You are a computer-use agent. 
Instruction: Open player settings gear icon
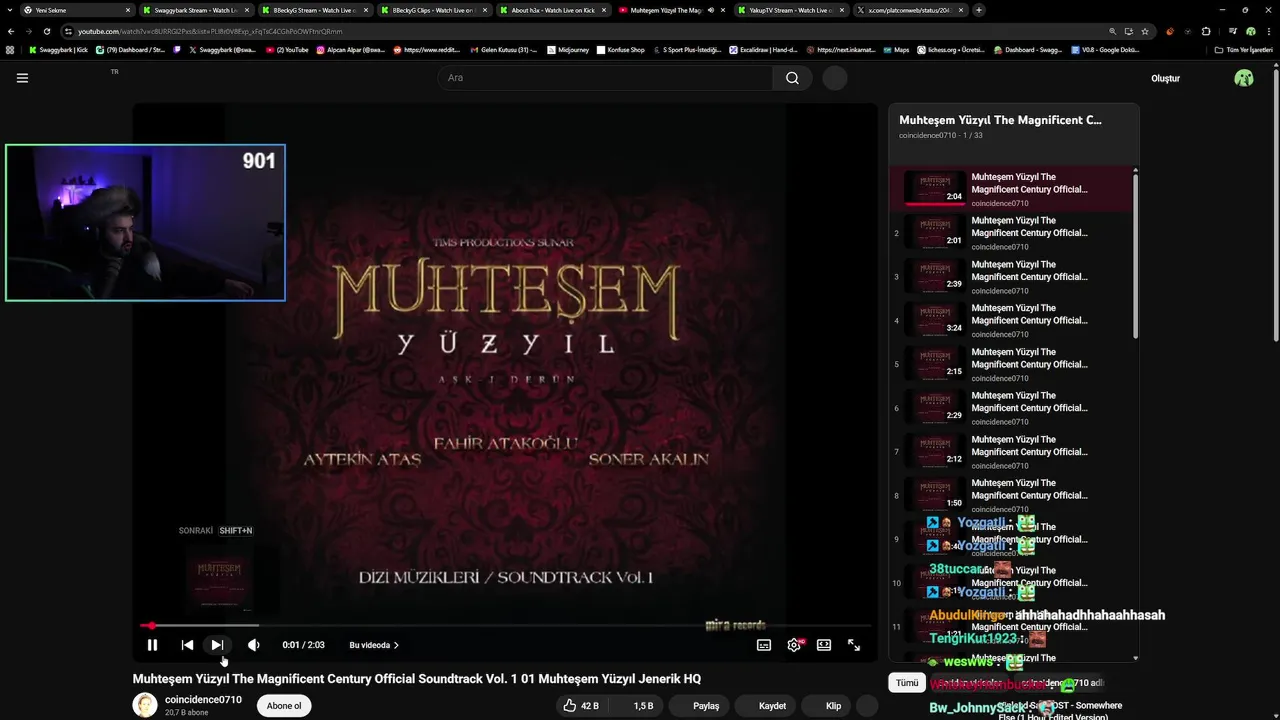pyautogui.click(x=795, y=645)
